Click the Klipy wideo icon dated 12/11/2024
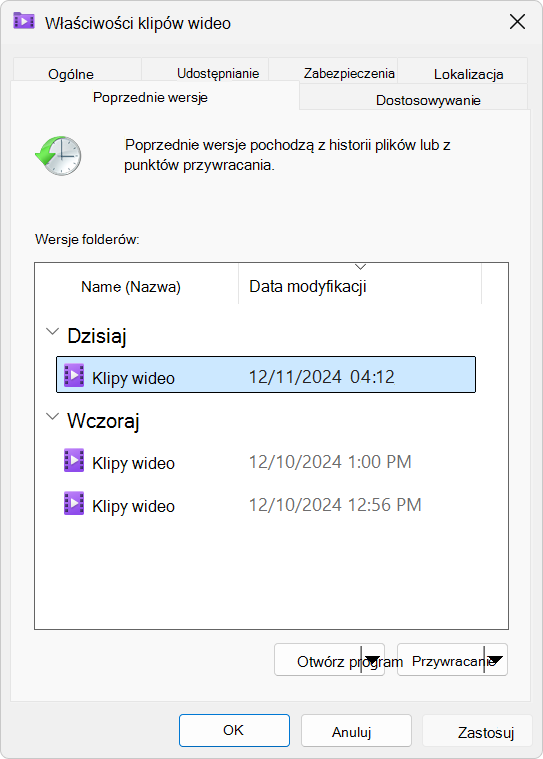This screenshot has width=543, height=759. 74,375
